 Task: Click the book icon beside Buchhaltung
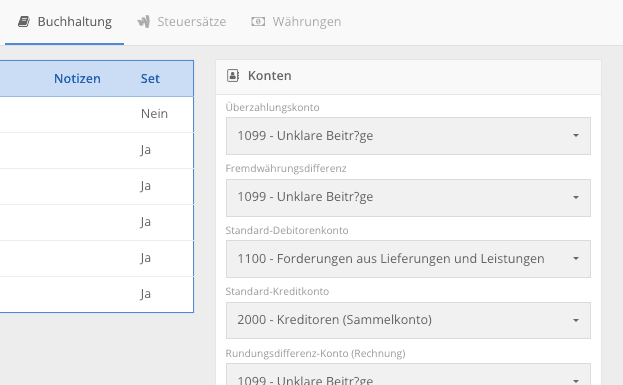[x=24, y=21]
